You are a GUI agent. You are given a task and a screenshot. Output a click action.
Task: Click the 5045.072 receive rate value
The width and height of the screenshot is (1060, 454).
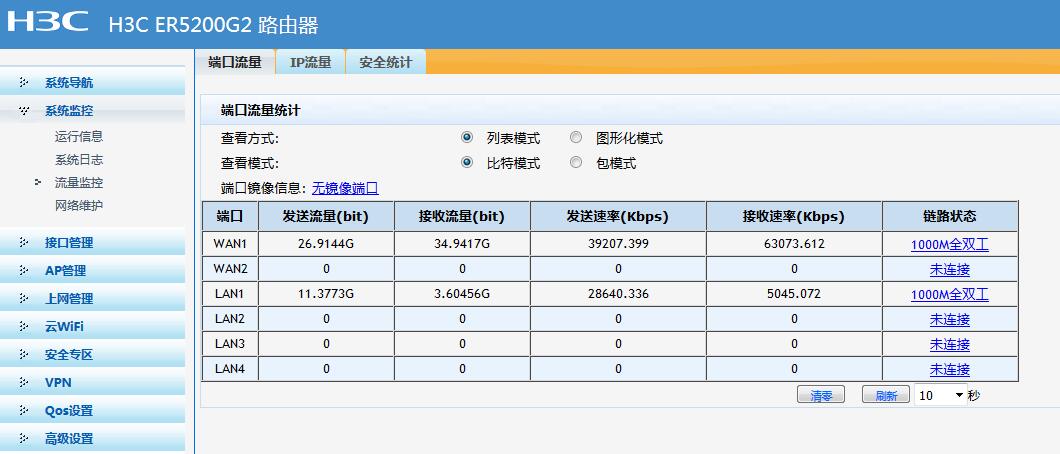tap(794, 294)
